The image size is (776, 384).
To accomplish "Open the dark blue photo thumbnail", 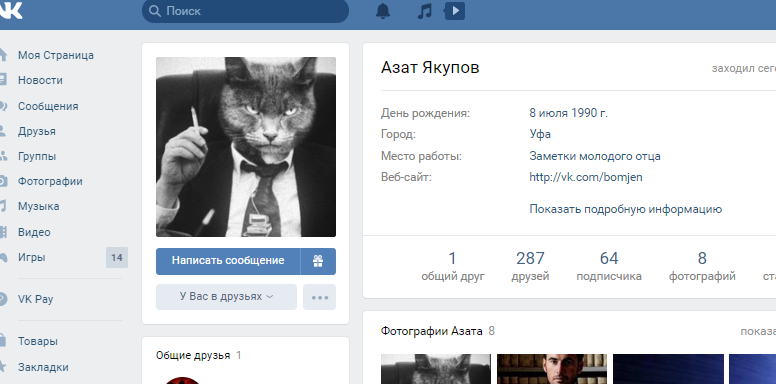I will coord(668,369).
